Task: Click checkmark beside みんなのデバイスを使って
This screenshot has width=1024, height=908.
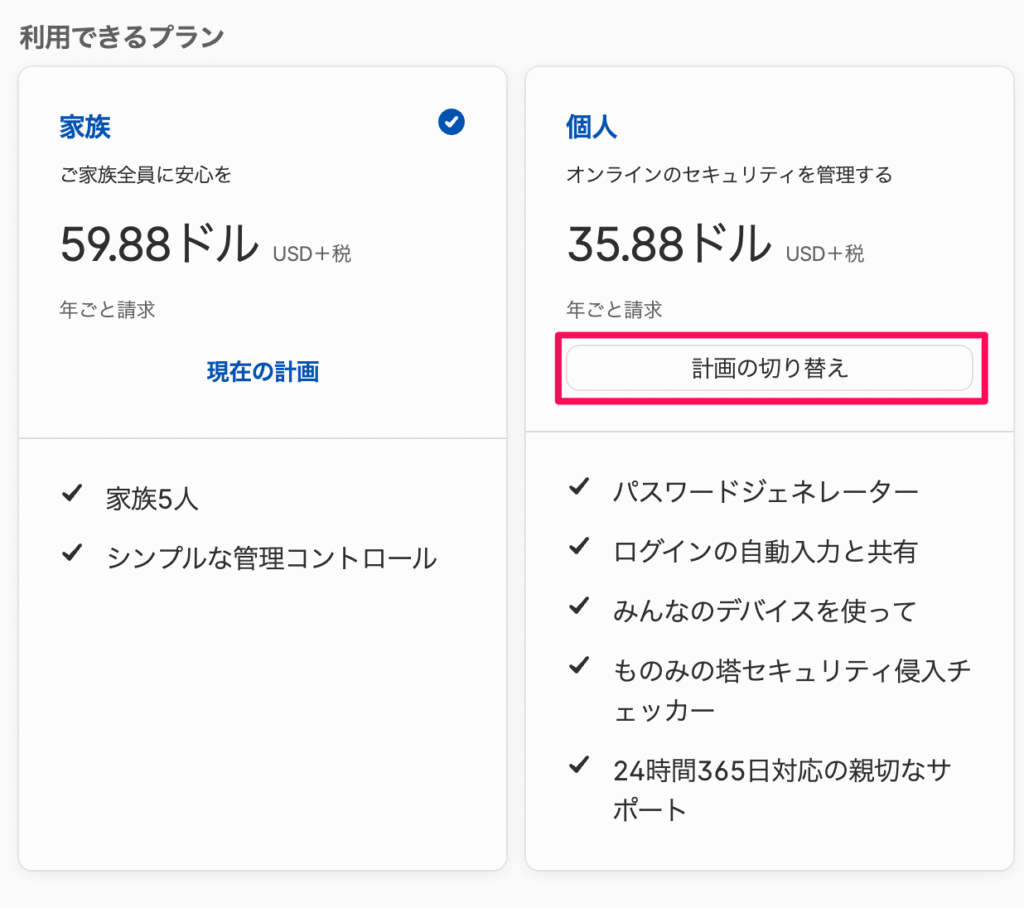Action: (579, 606)
